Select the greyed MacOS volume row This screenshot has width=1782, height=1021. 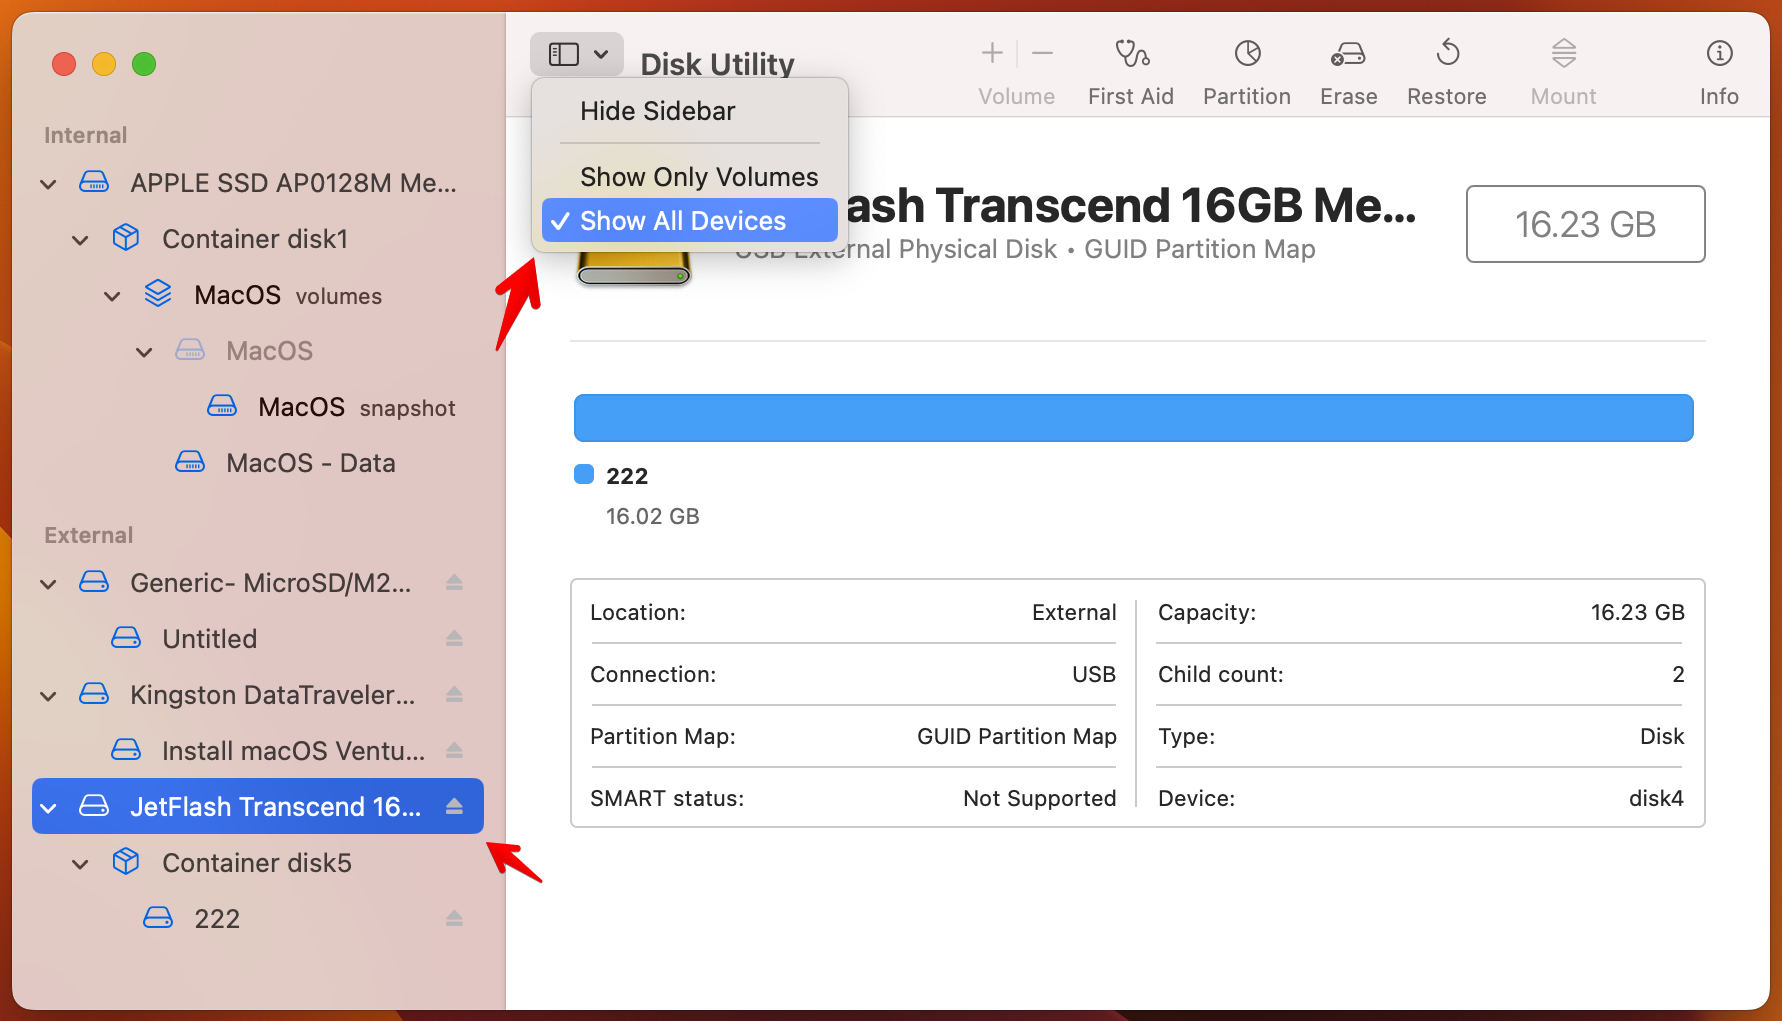click(258, 351)
